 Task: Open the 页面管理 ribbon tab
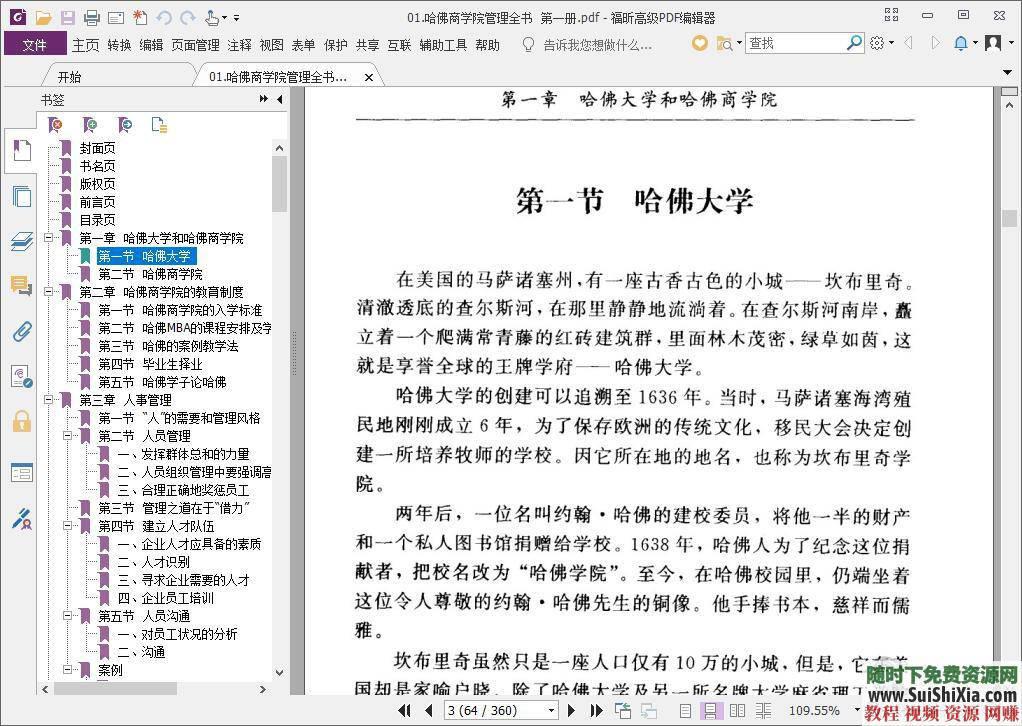(195, 44)
